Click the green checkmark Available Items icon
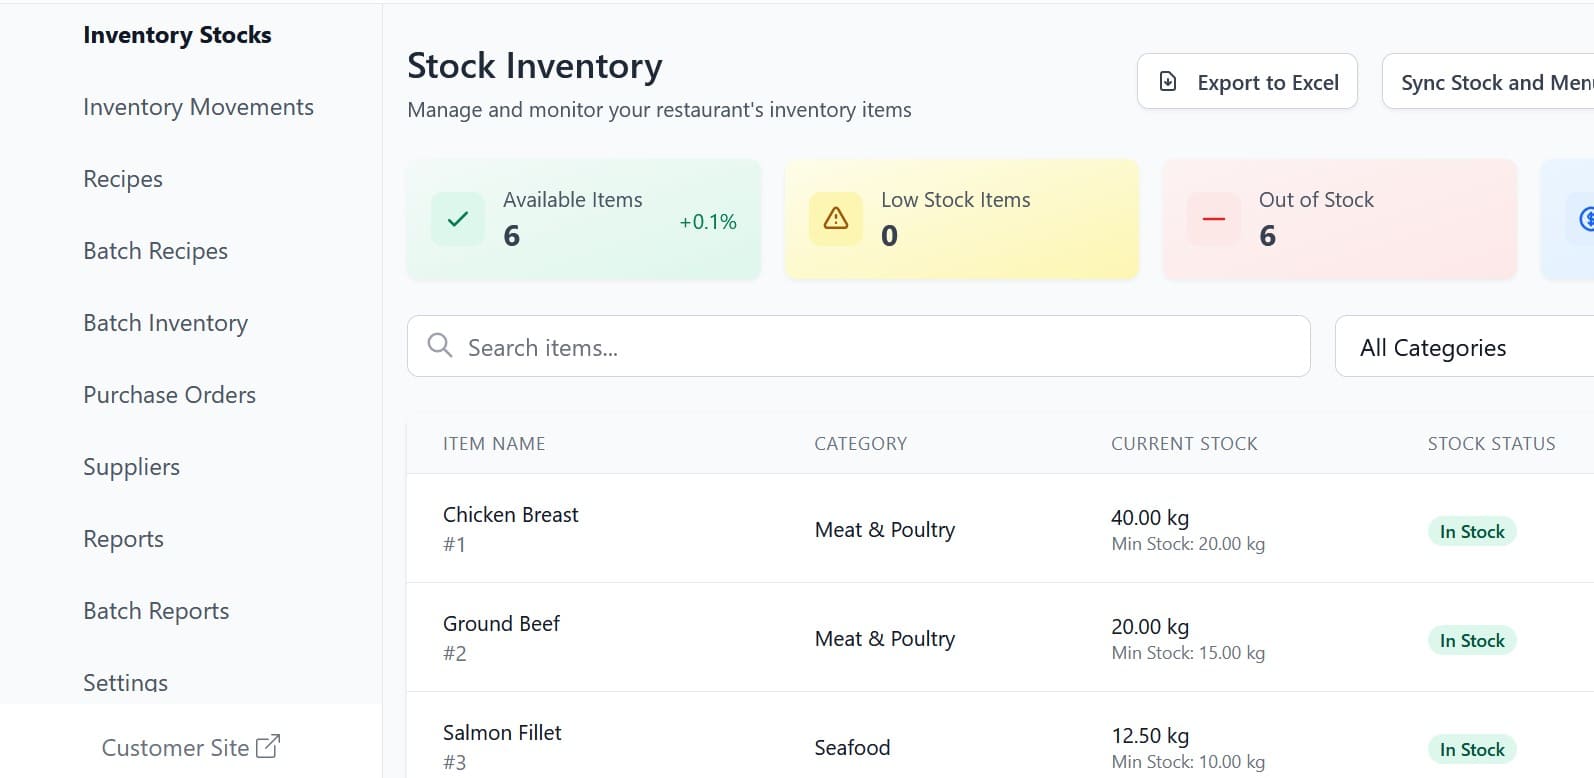The image size is (1594, 778). (x=458, y=219)
